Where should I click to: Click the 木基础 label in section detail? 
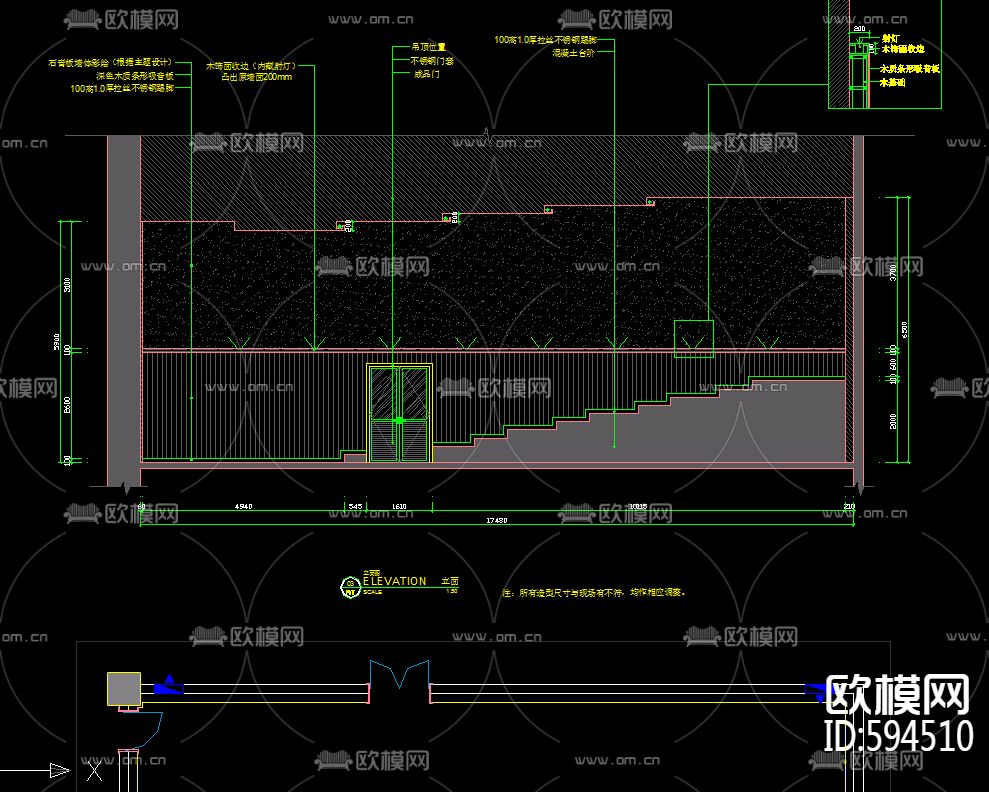point(892,82)
